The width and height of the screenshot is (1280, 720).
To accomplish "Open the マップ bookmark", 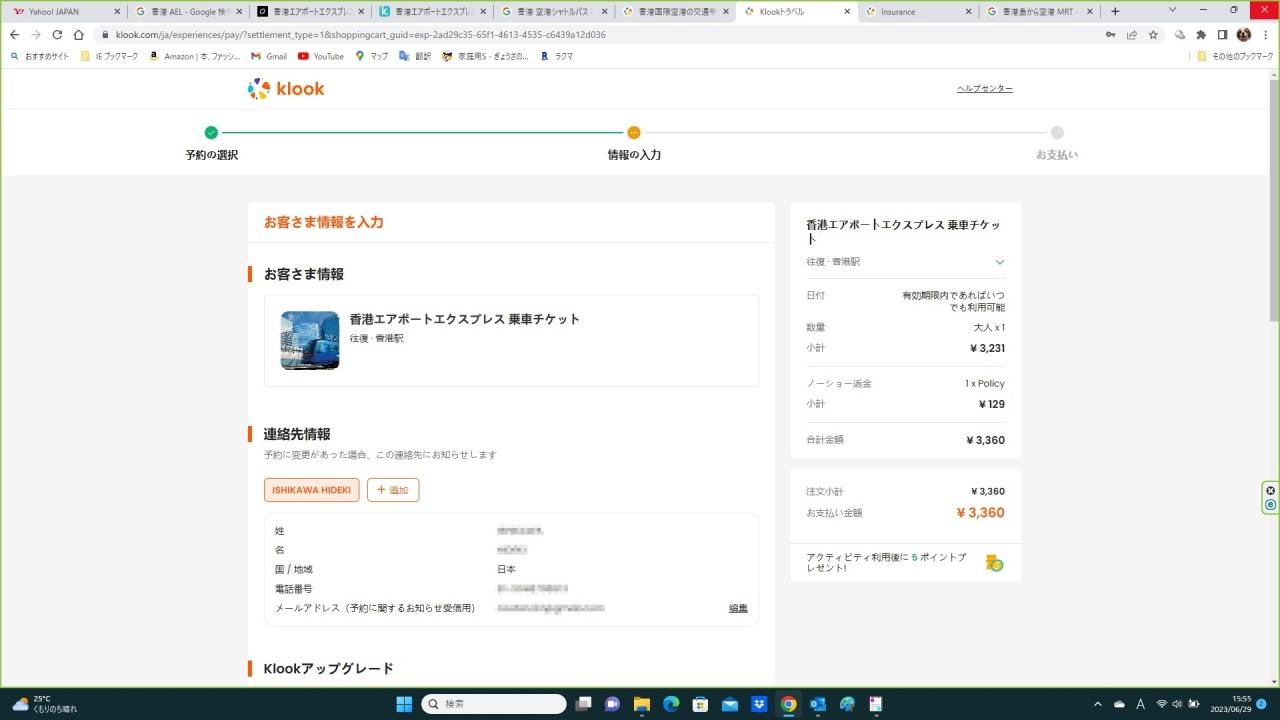I will [x=372, y=56].
